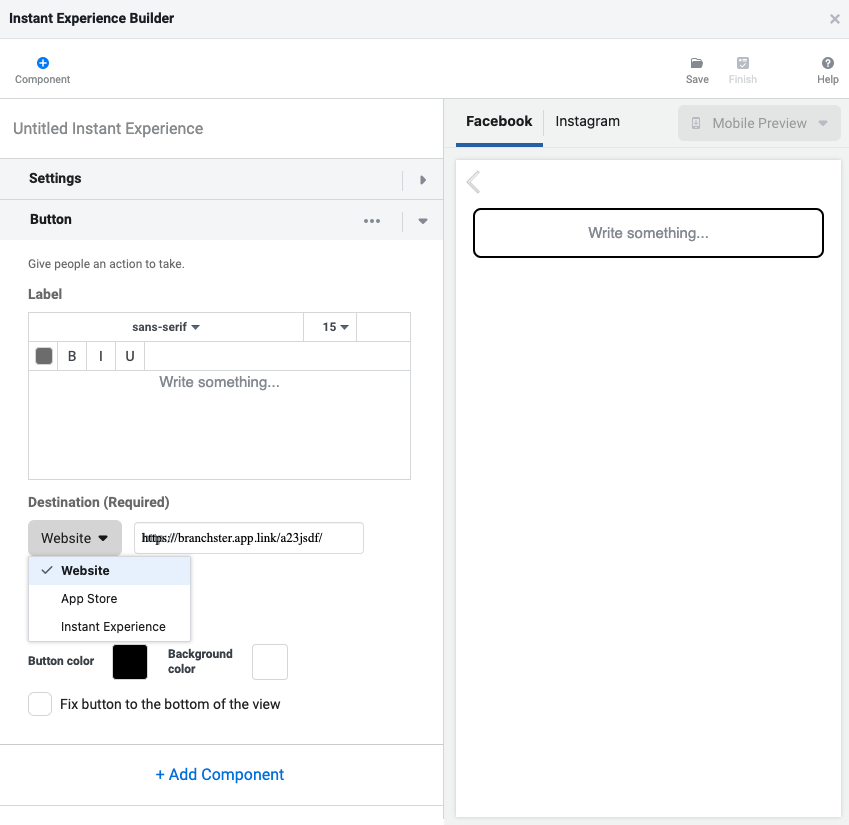Click the blue plus Component icon
849x825 pixels.
point(43,63)
